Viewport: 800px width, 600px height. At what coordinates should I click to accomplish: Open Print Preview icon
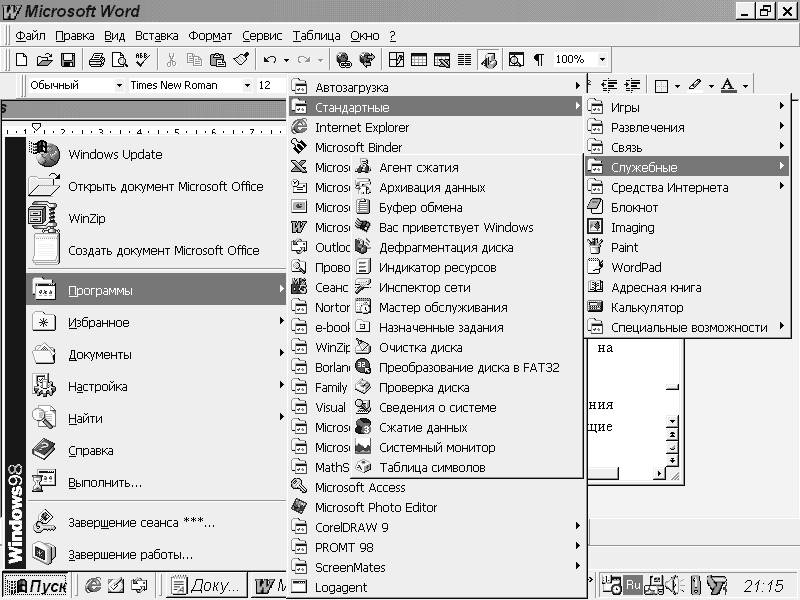(x=119, y=60)
